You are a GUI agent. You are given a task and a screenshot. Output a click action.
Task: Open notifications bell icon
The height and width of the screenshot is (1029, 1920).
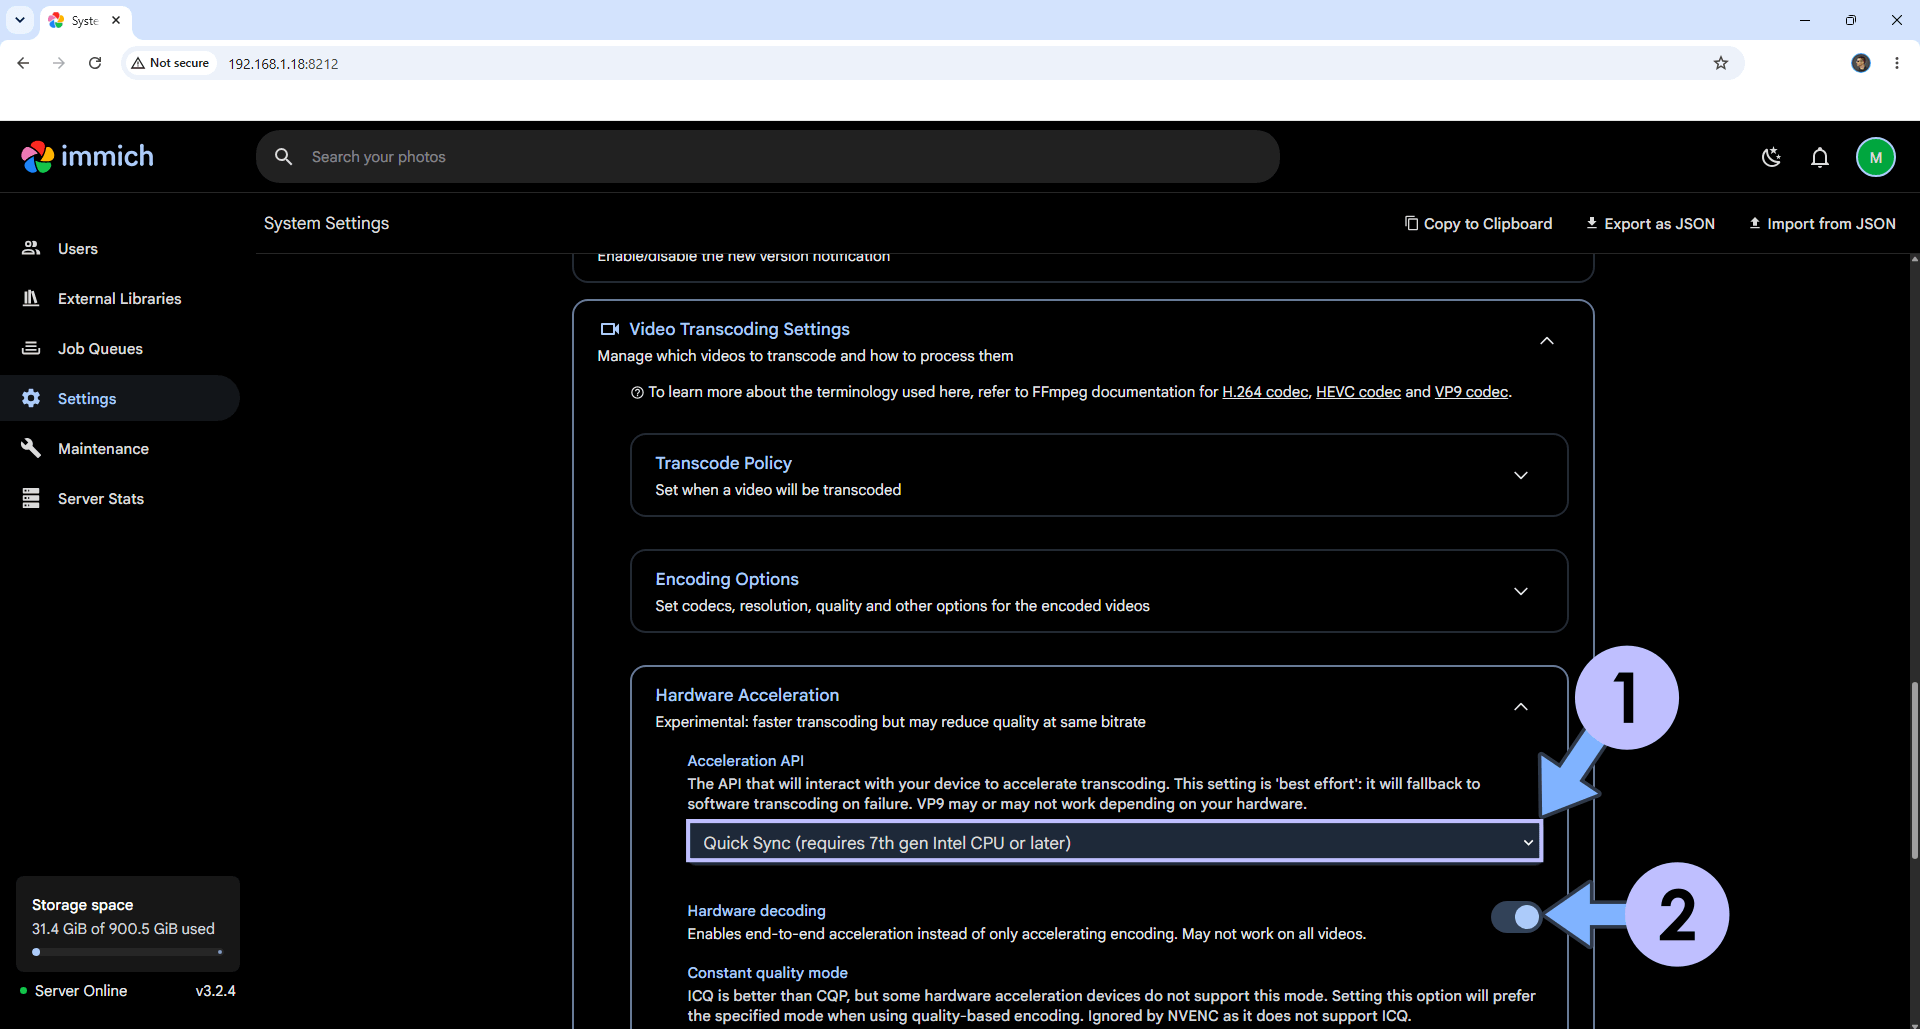click(x=1820, y=157)
